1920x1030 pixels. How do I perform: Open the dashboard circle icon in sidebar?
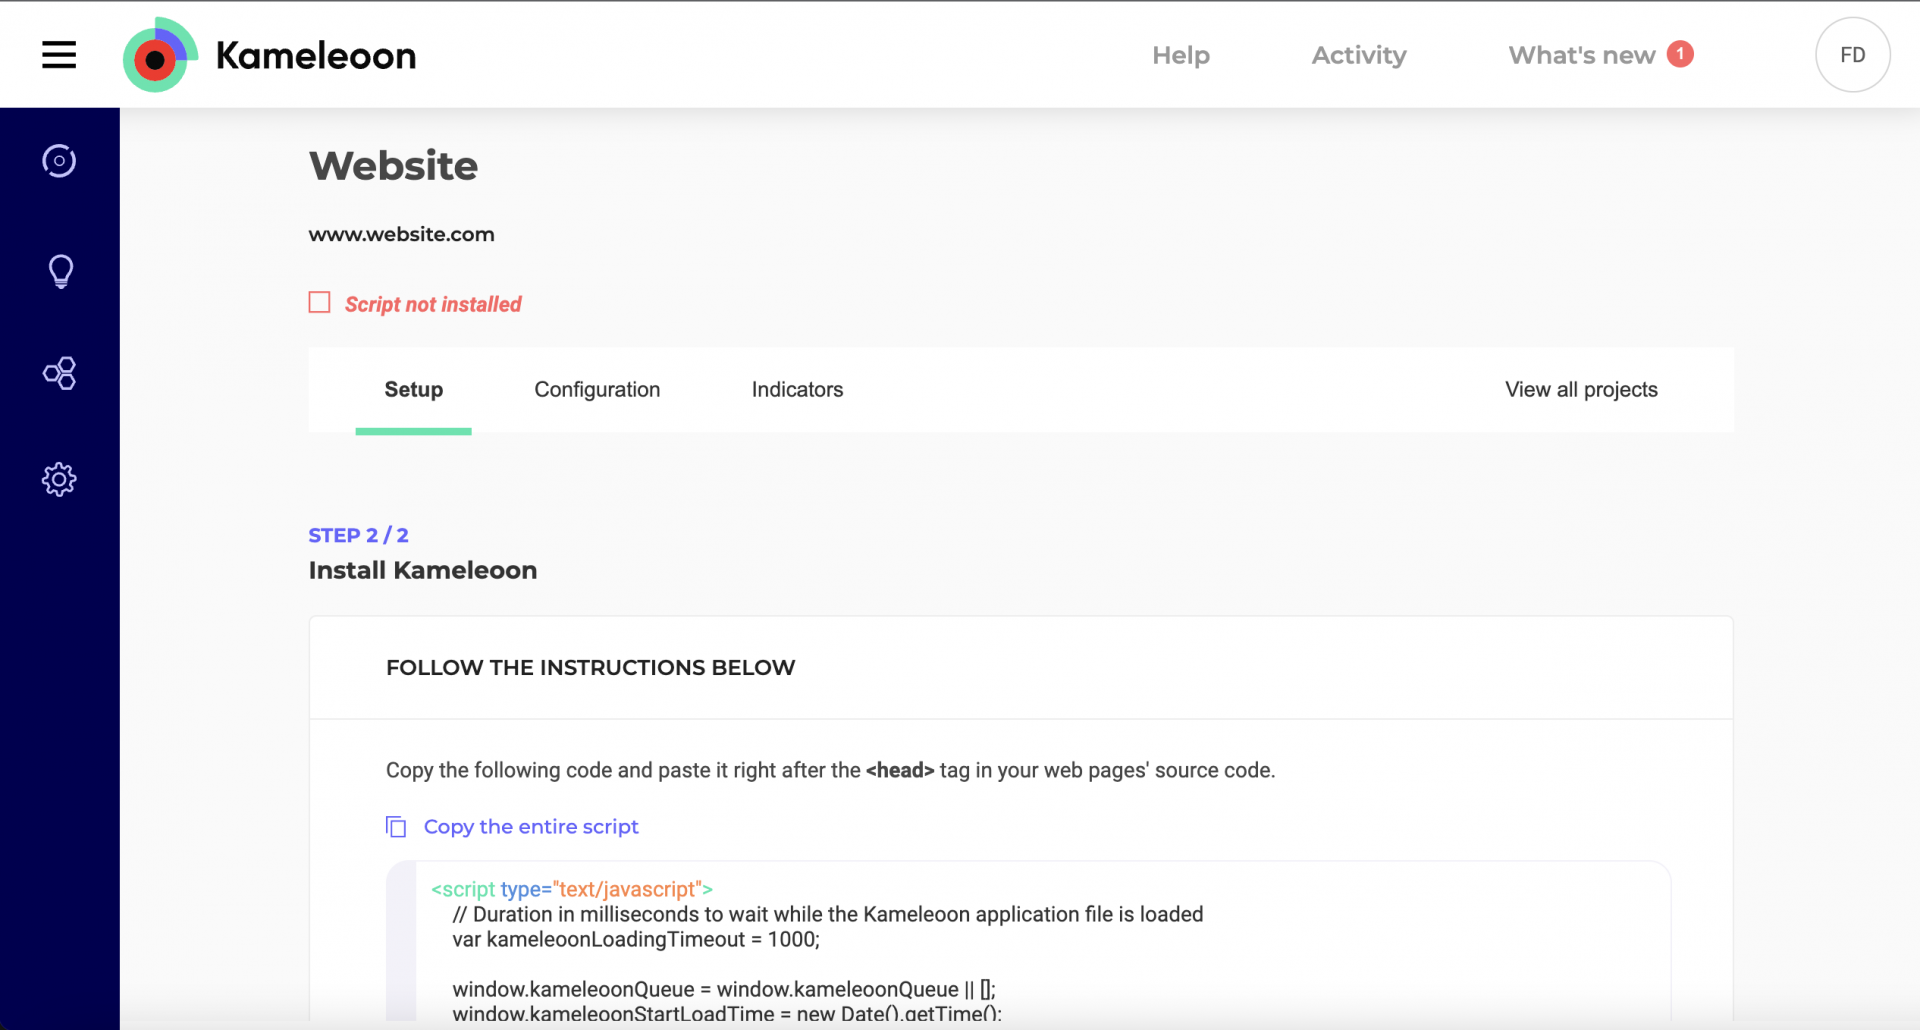(59, 161)
